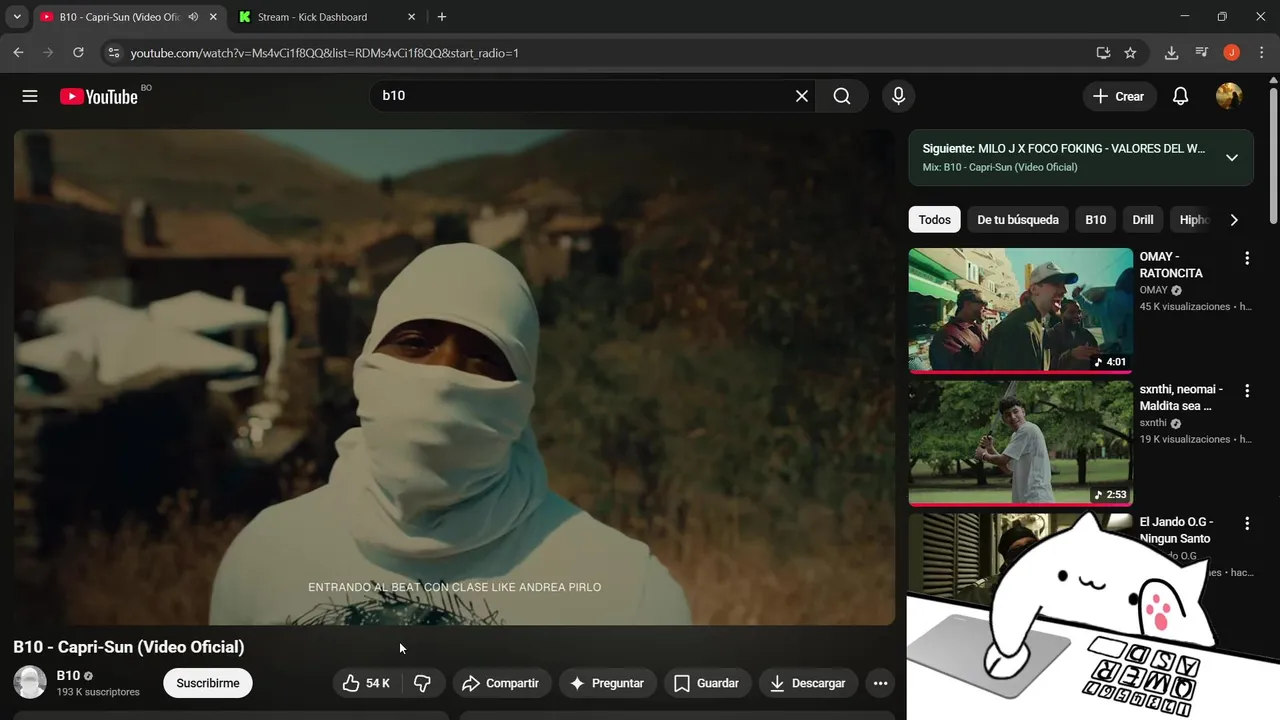Mute tab via speaker icon on YouTube tab
Viewport: 1280px width, 720px height.
193,17
